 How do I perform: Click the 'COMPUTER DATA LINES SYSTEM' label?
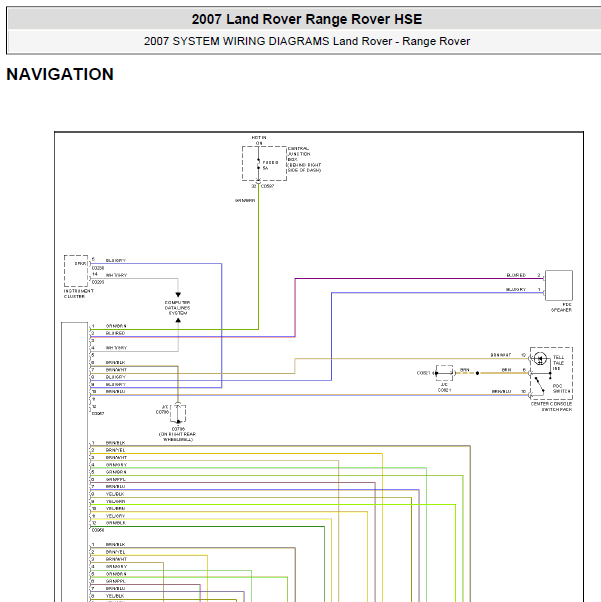(177, 308)
